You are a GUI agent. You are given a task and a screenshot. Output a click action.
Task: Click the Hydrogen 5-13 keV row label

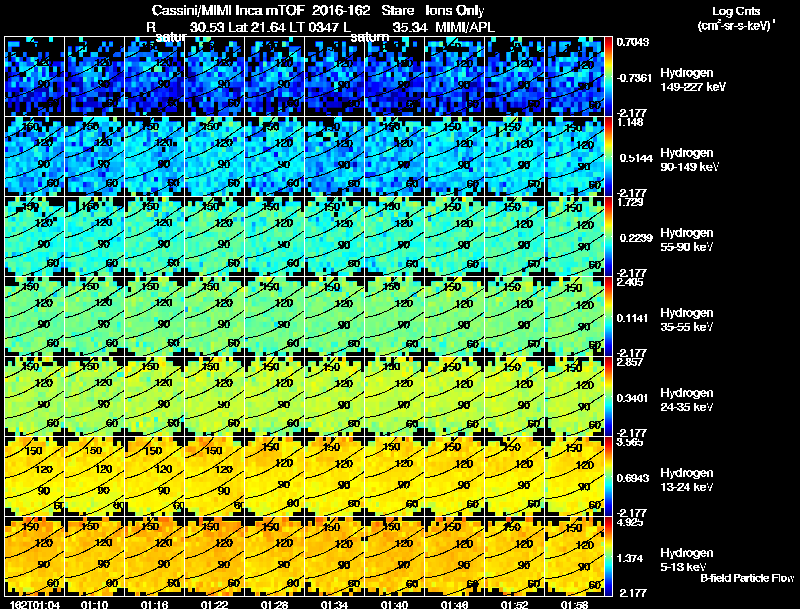coord(687,560)
